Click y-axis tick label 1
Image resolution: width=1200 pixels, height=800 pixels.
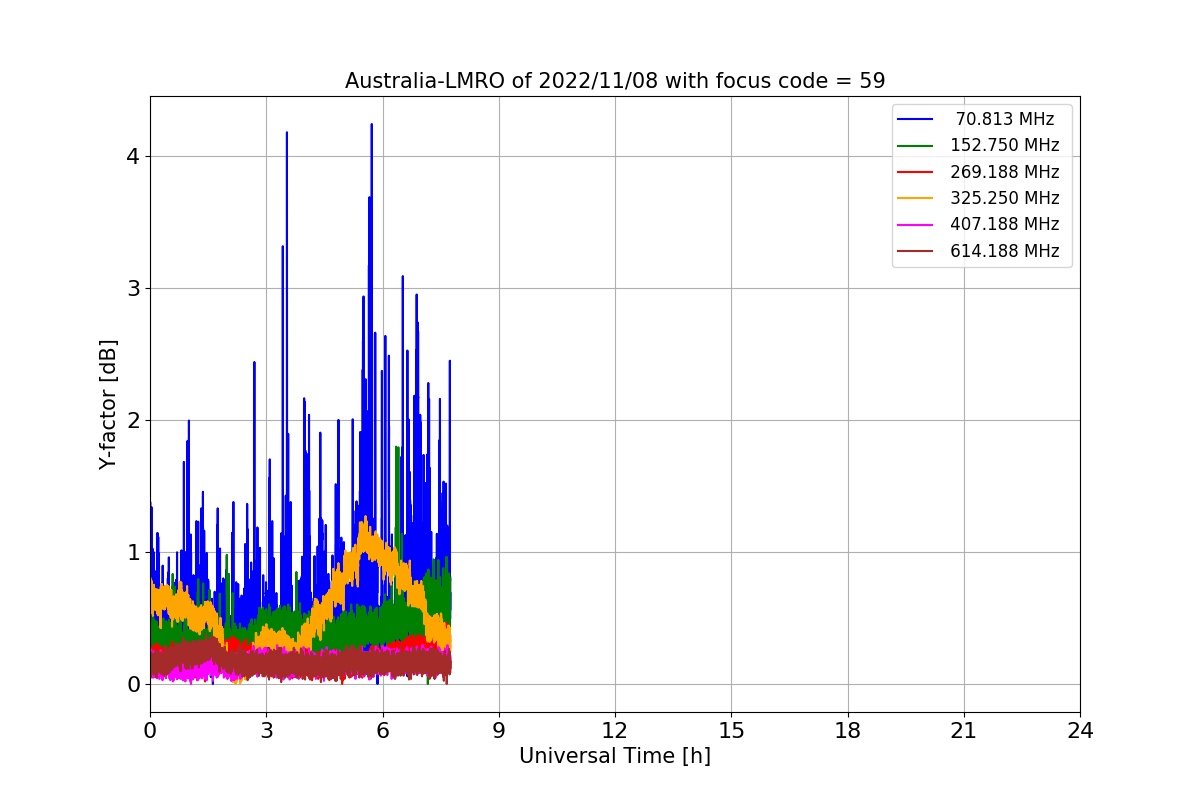tap(132, 552)
